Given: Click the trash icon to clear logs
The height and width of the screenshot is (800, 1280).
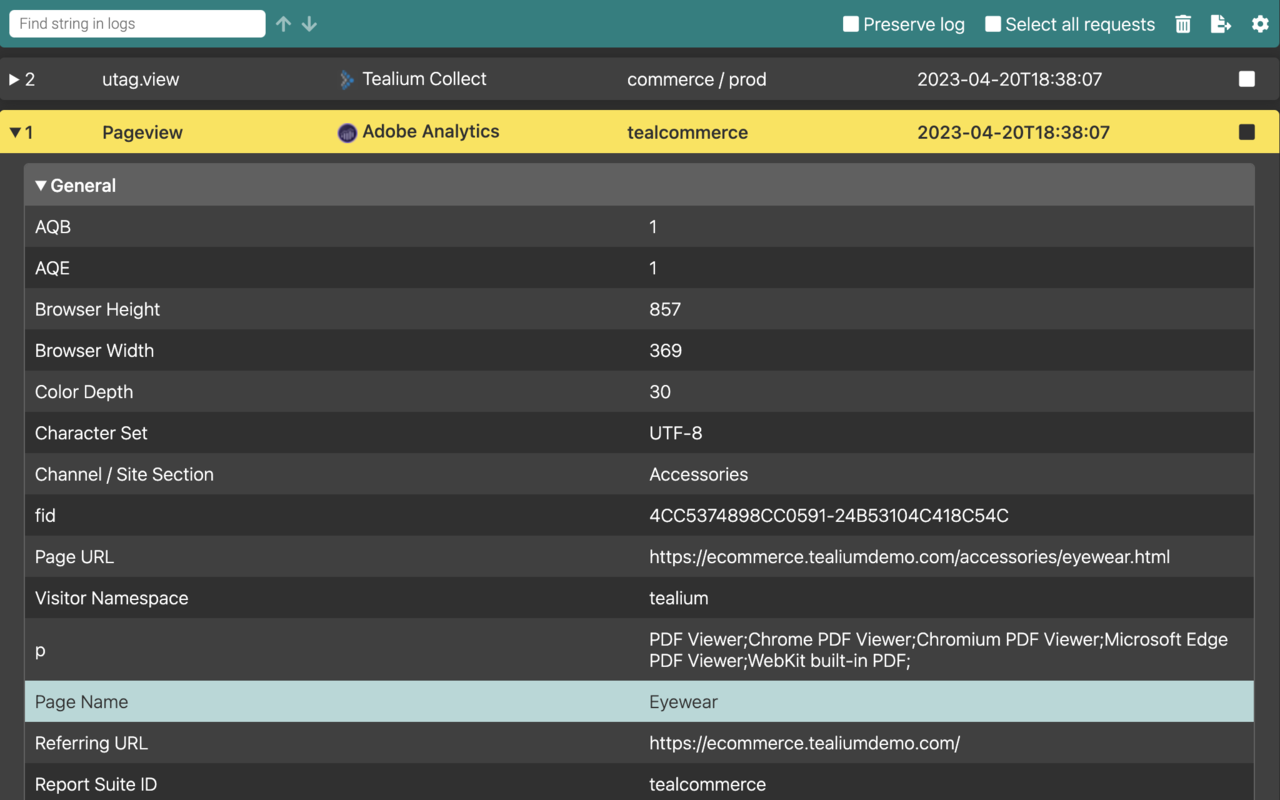Looking at the screenshot, I should [x=1183, y=24].
